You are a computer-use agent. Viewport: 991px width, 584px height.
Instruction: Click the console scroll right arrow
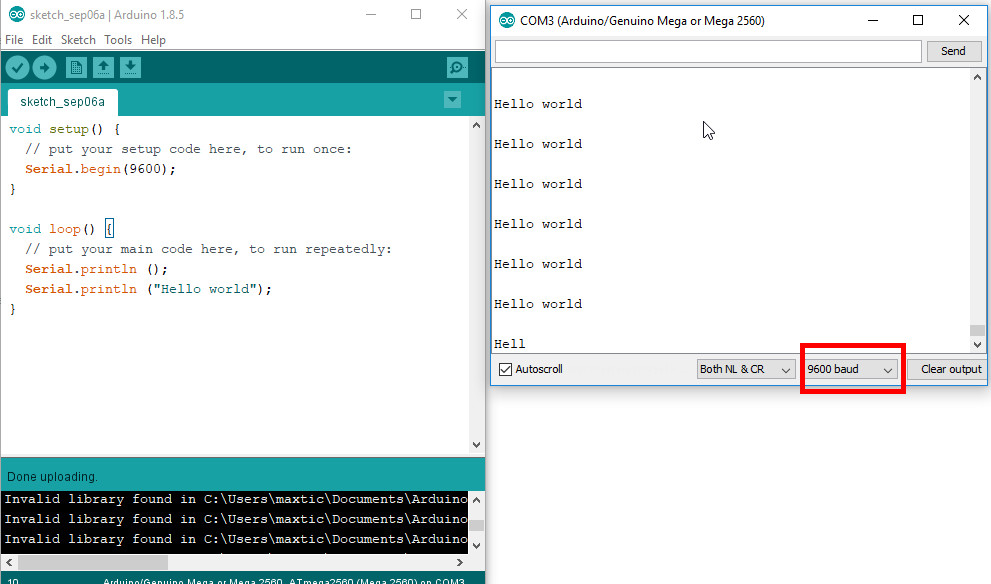coord(459,562)
